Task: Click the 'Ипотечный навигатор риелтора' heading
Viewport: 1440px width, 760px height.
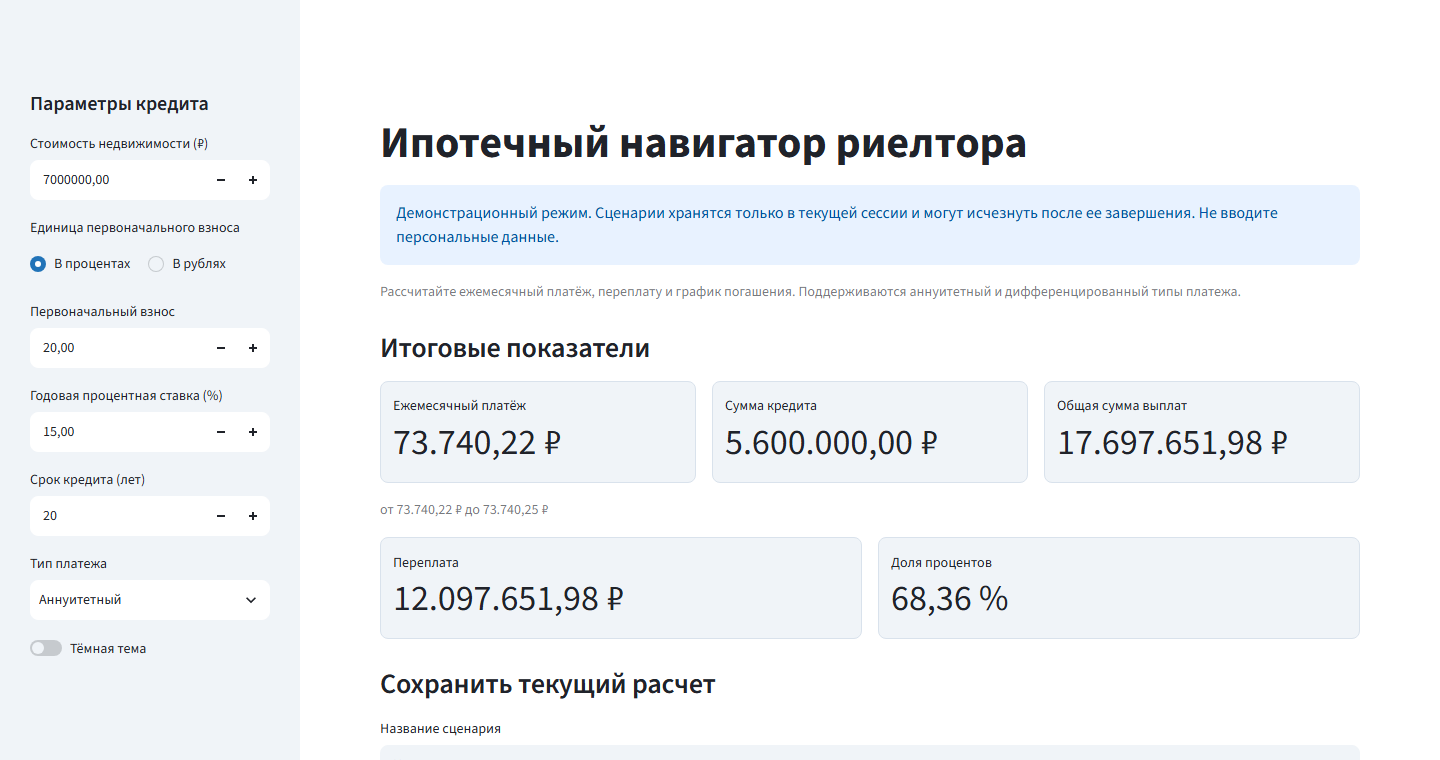Action: tap(704, 143)
